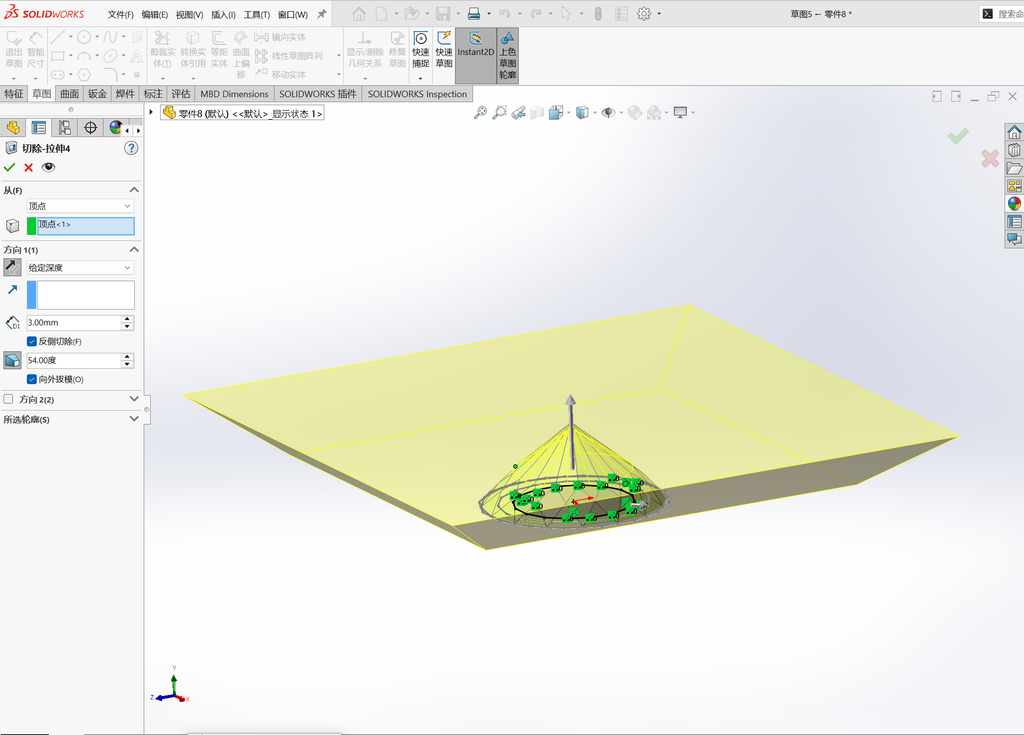The image size is (1024, 735).
Task: Decrease draft angle with 54.00度 down stepper
Action: click(127, 364)
